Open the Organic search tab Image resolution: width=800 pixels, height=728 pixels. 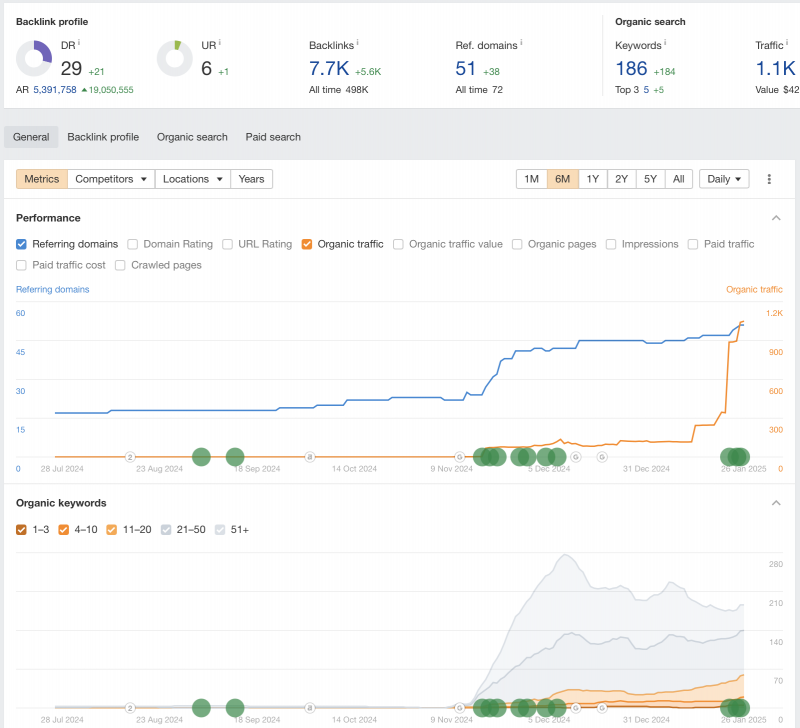(x=192, y=137)
